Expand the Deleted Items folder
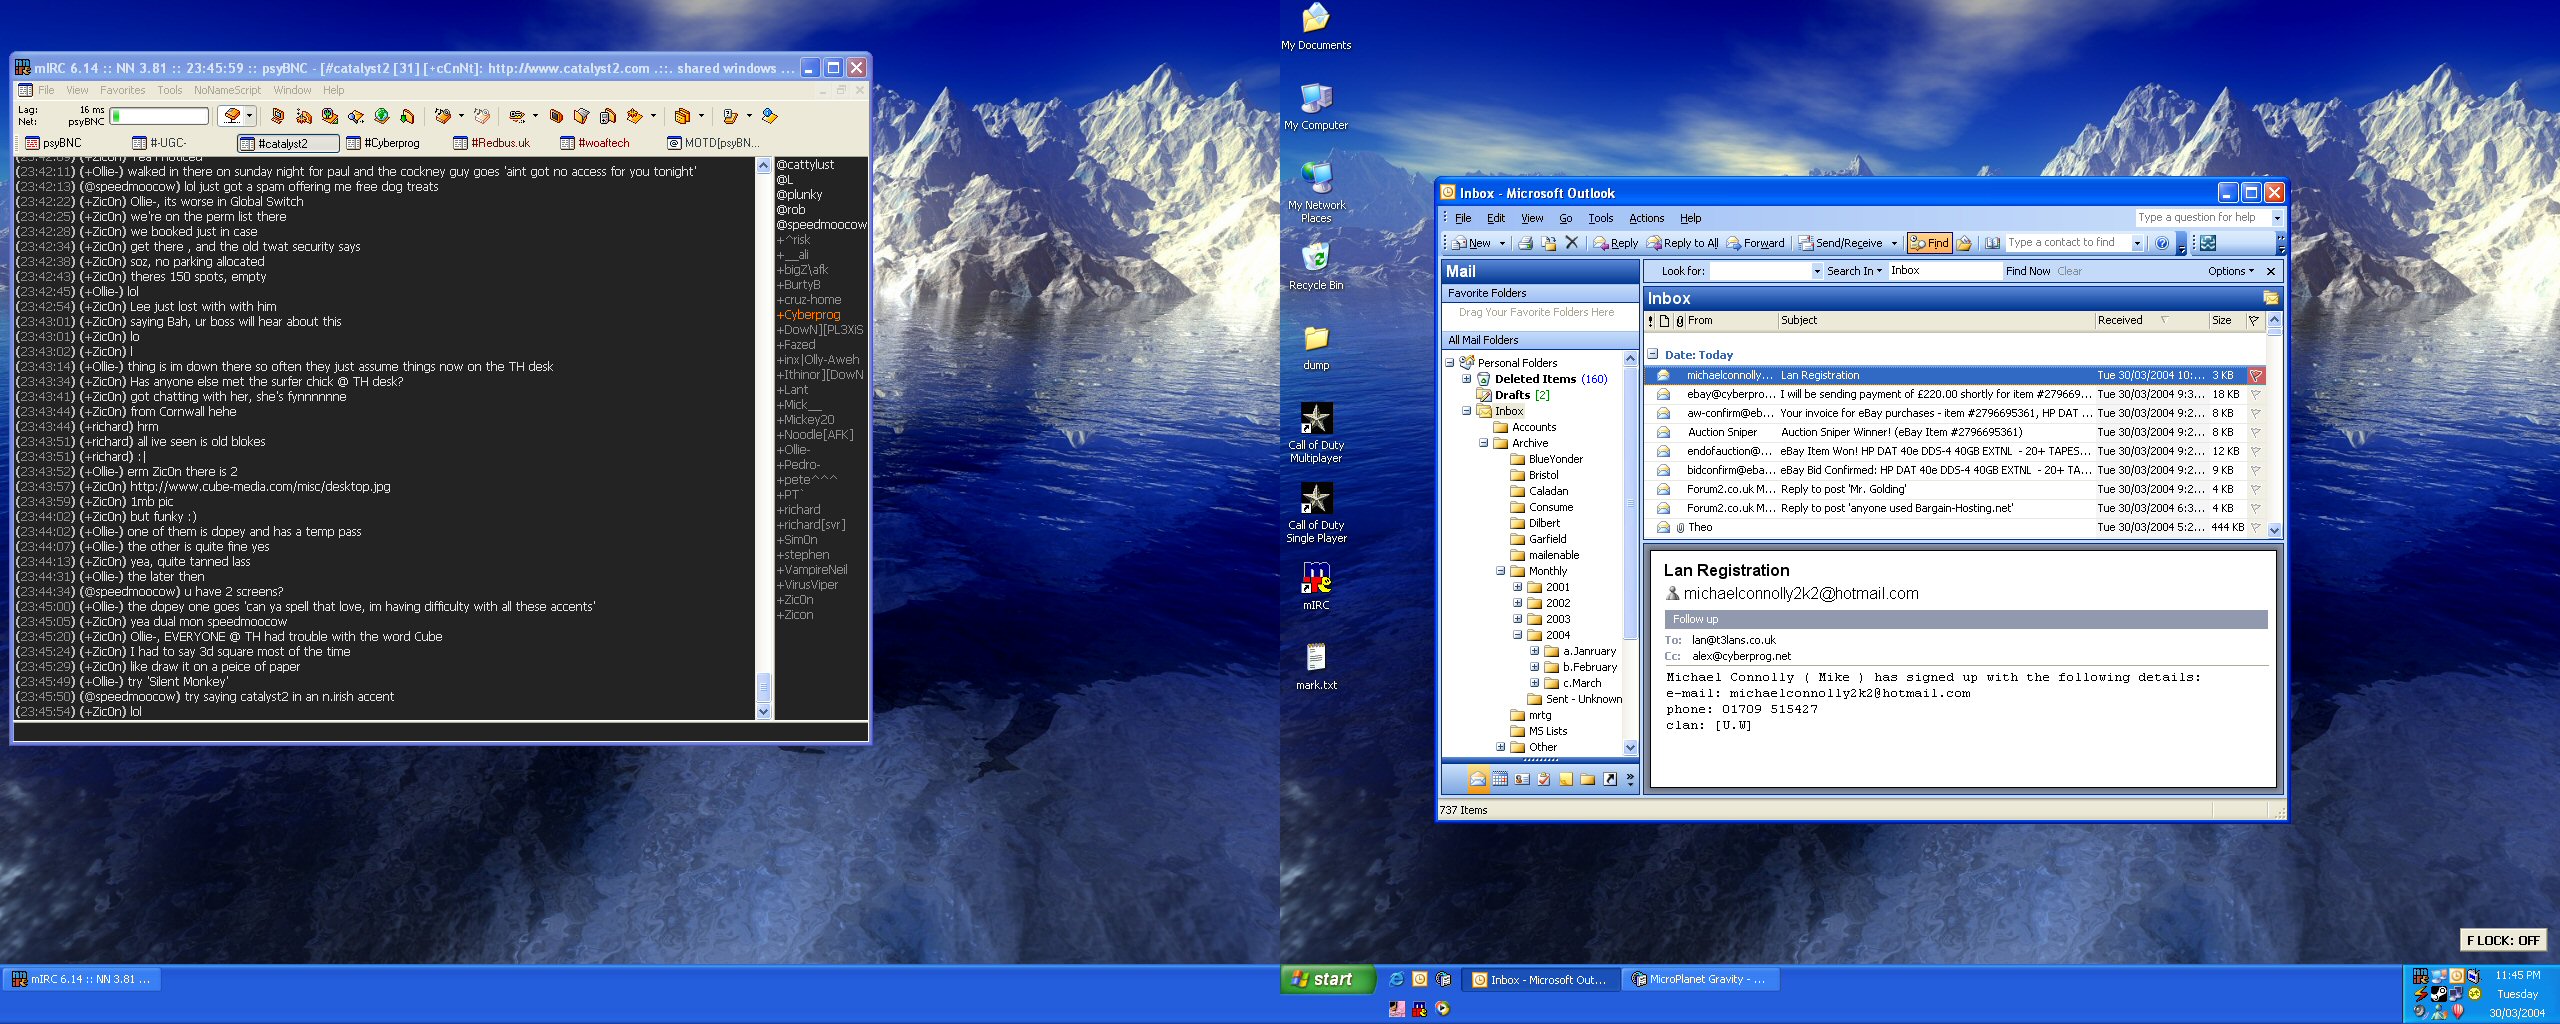The image size is (2560, 1024). point(1467,379)
